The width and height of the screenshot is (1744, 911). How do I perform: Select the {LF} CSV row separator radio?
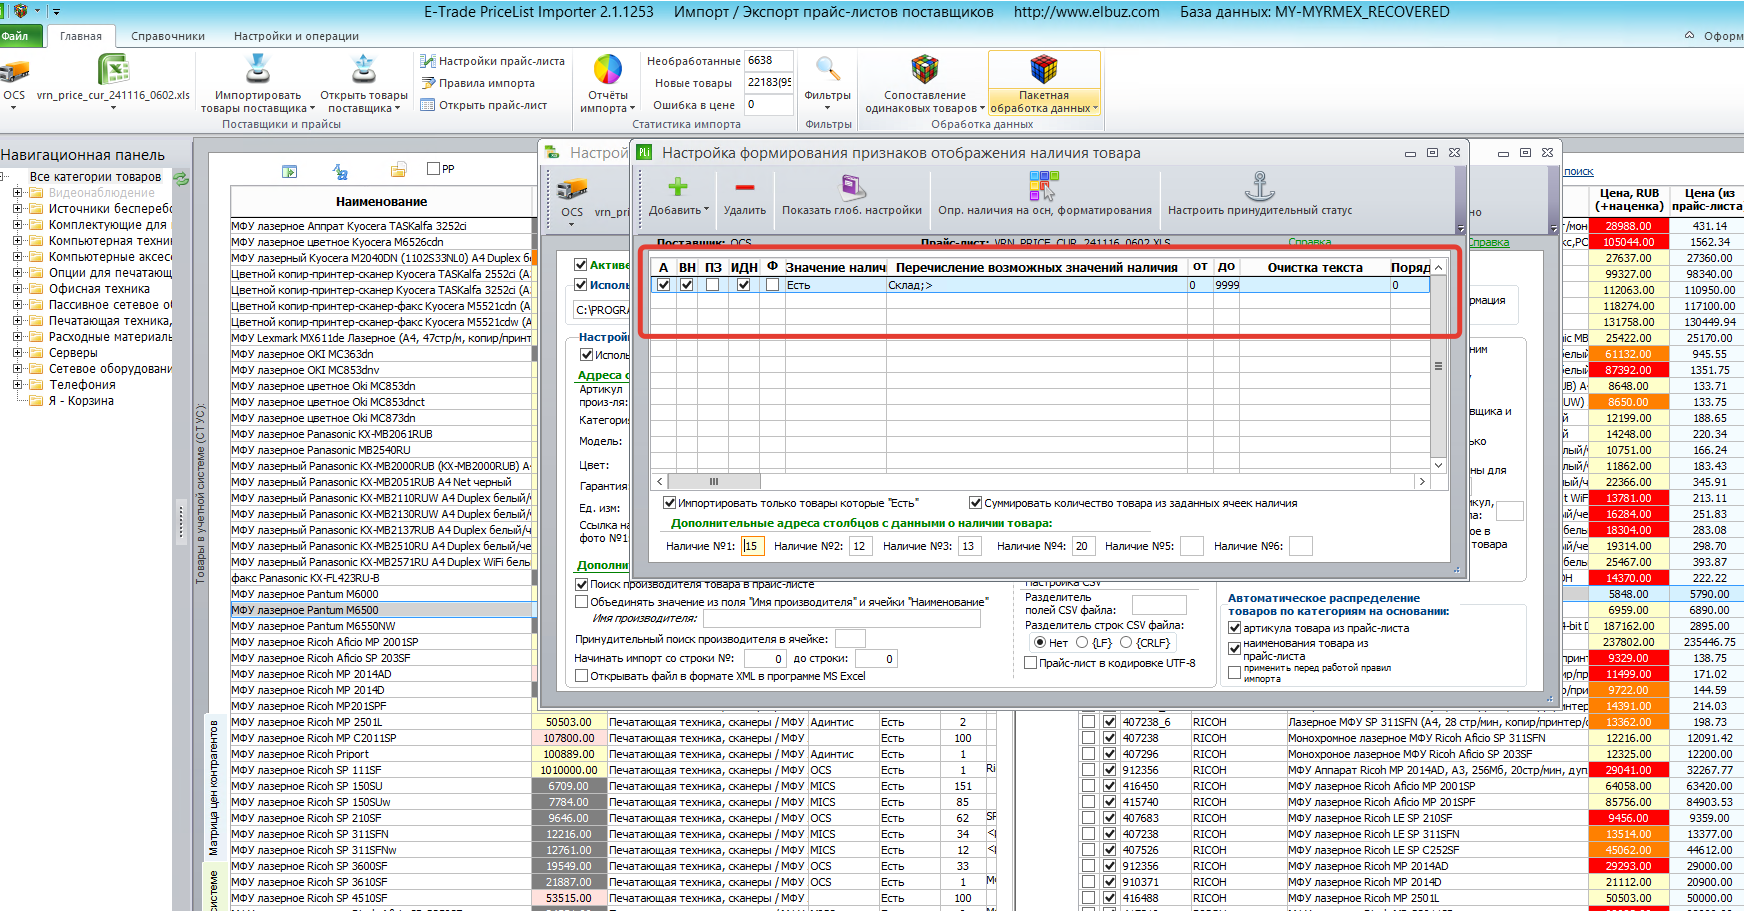pos(1081,643)
